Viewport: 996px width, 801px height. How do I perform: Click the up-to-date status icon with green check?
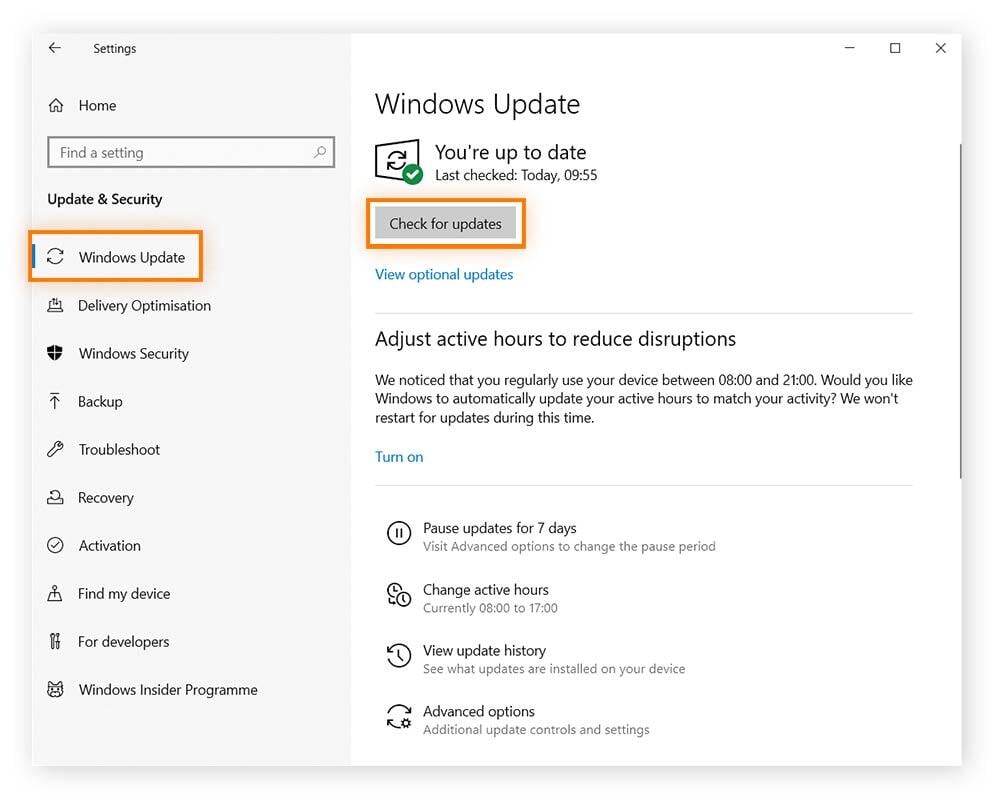399,161
